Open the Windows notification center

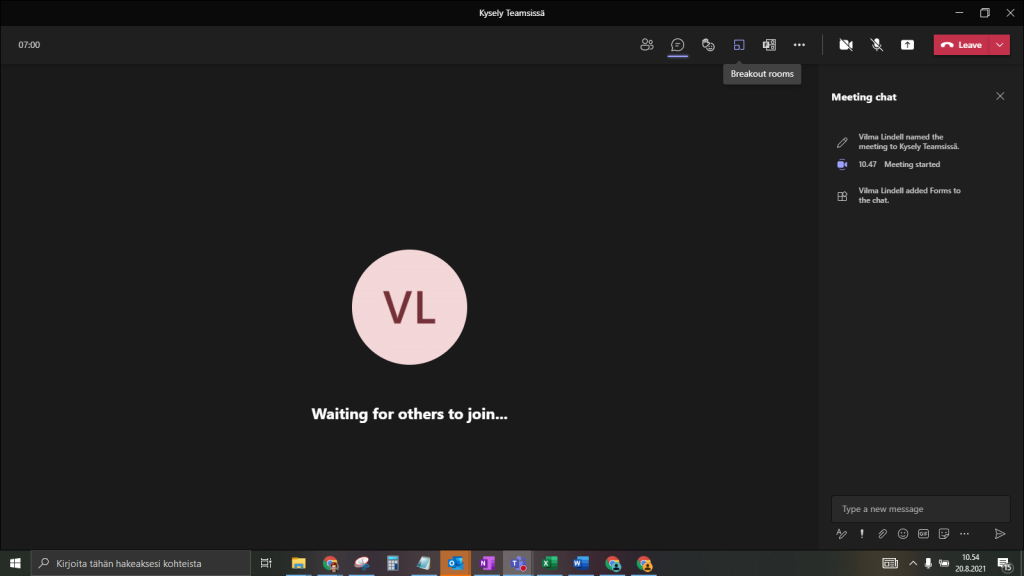coord(1005,563)
